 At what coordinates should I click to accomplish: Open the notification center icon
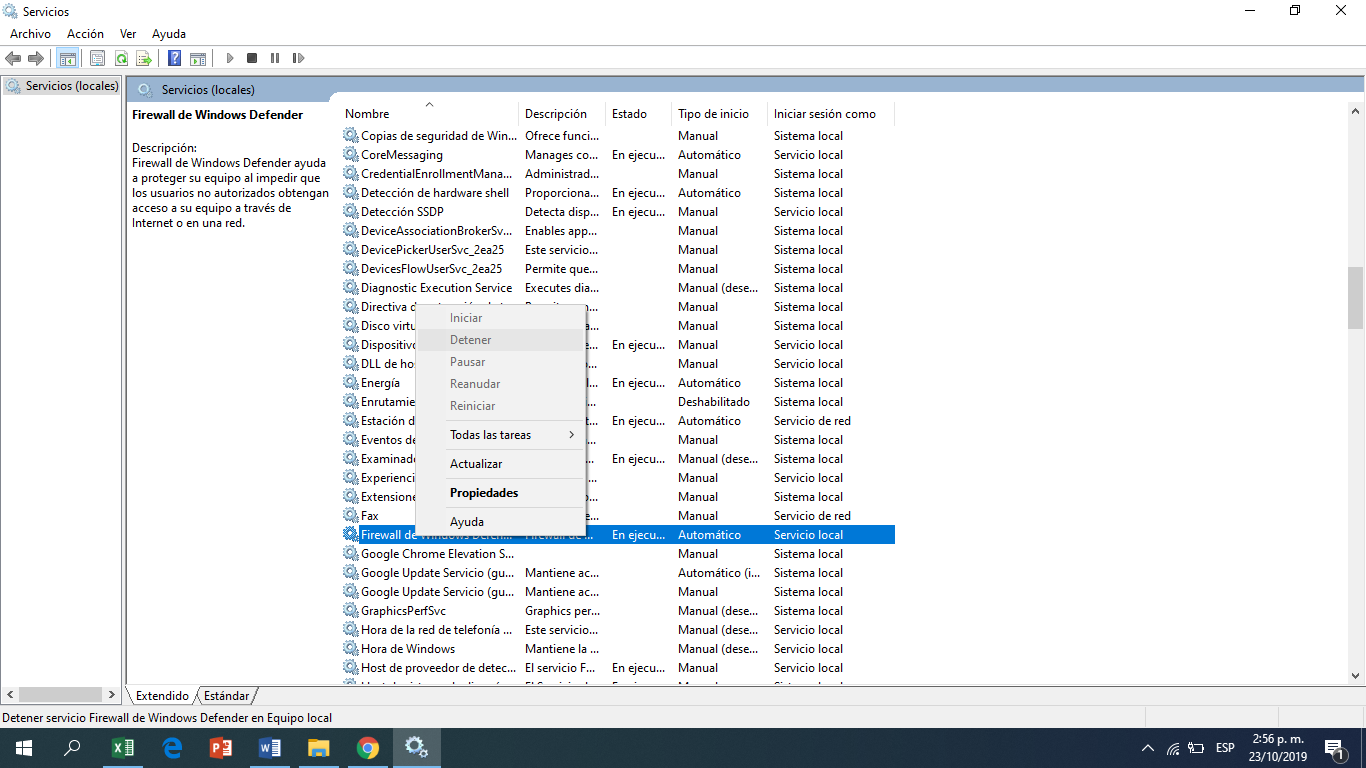pos(1334,748)
